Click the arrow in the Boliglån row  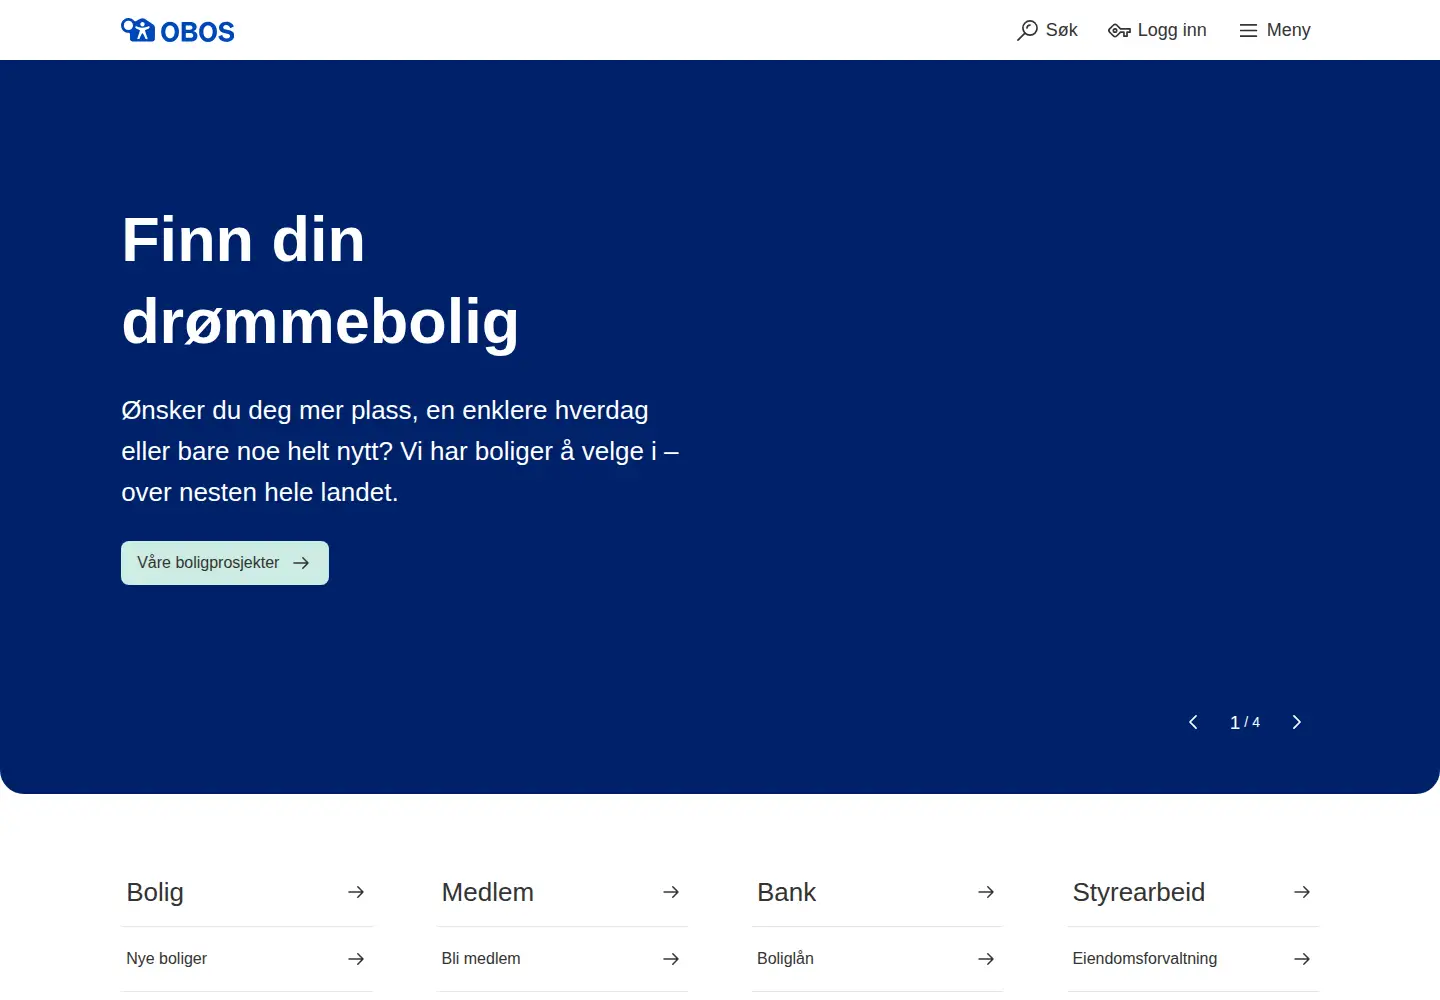(986, 959)
